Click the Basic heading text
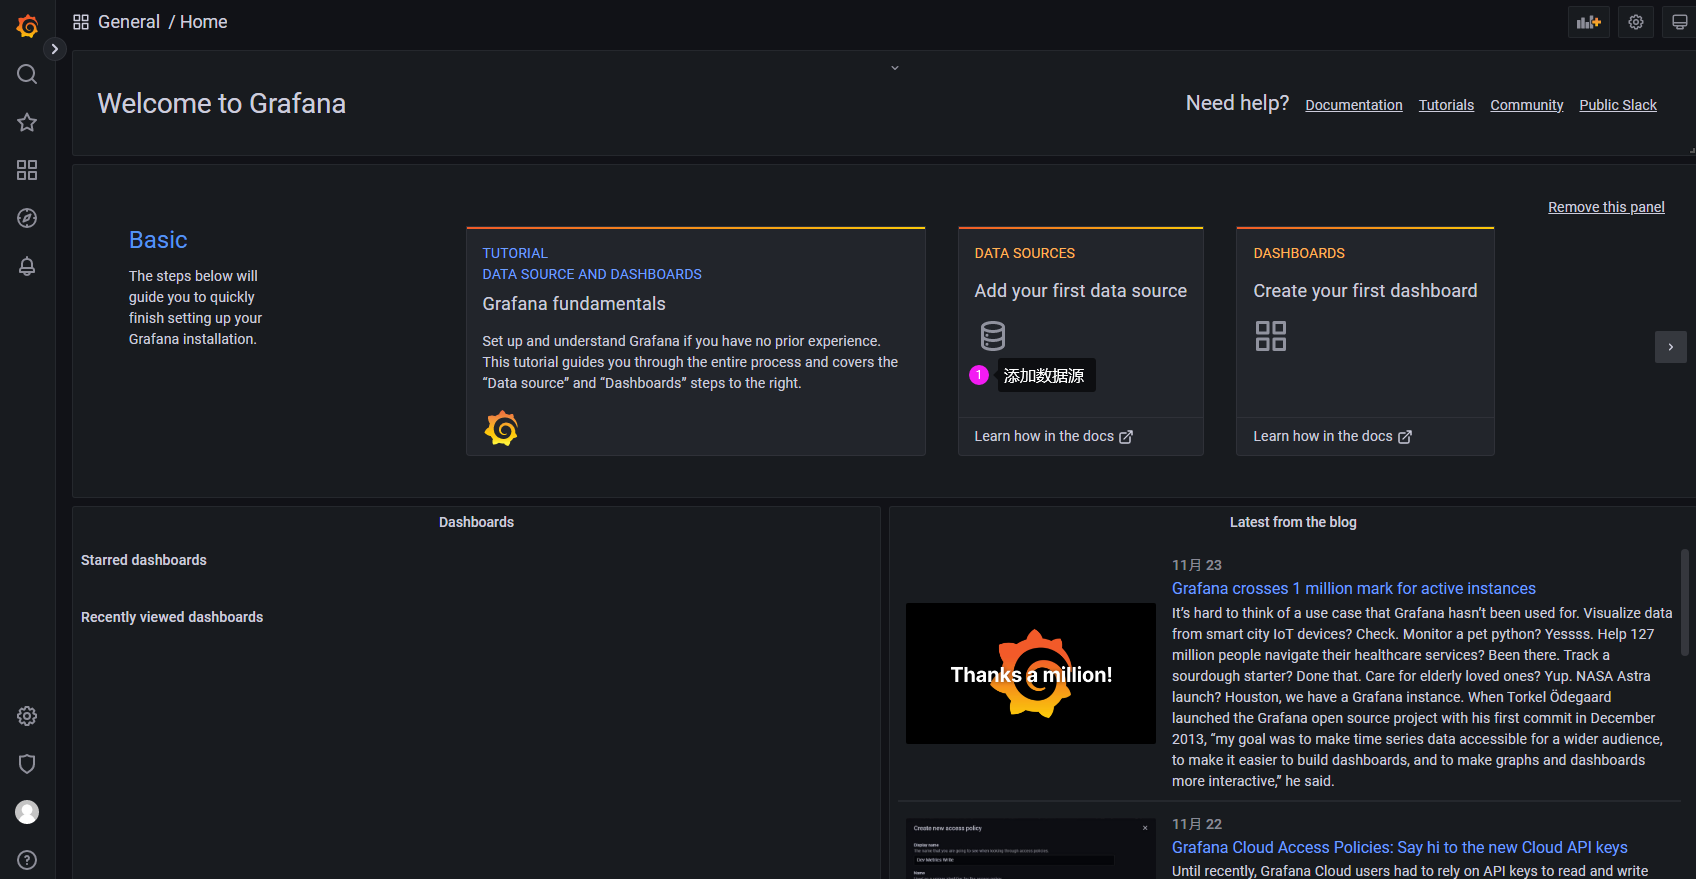 (x=158, y=240)
